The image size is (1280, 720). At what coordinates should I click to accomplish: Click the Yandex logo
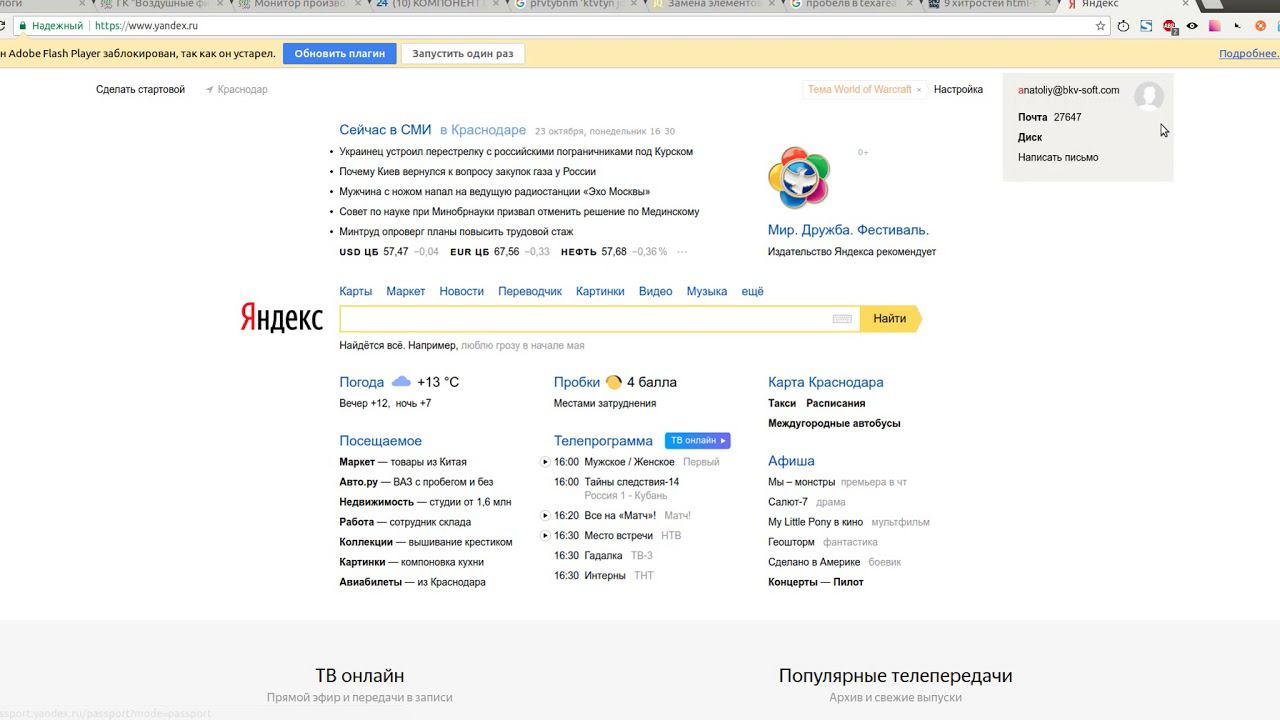[x=282, y=318]
